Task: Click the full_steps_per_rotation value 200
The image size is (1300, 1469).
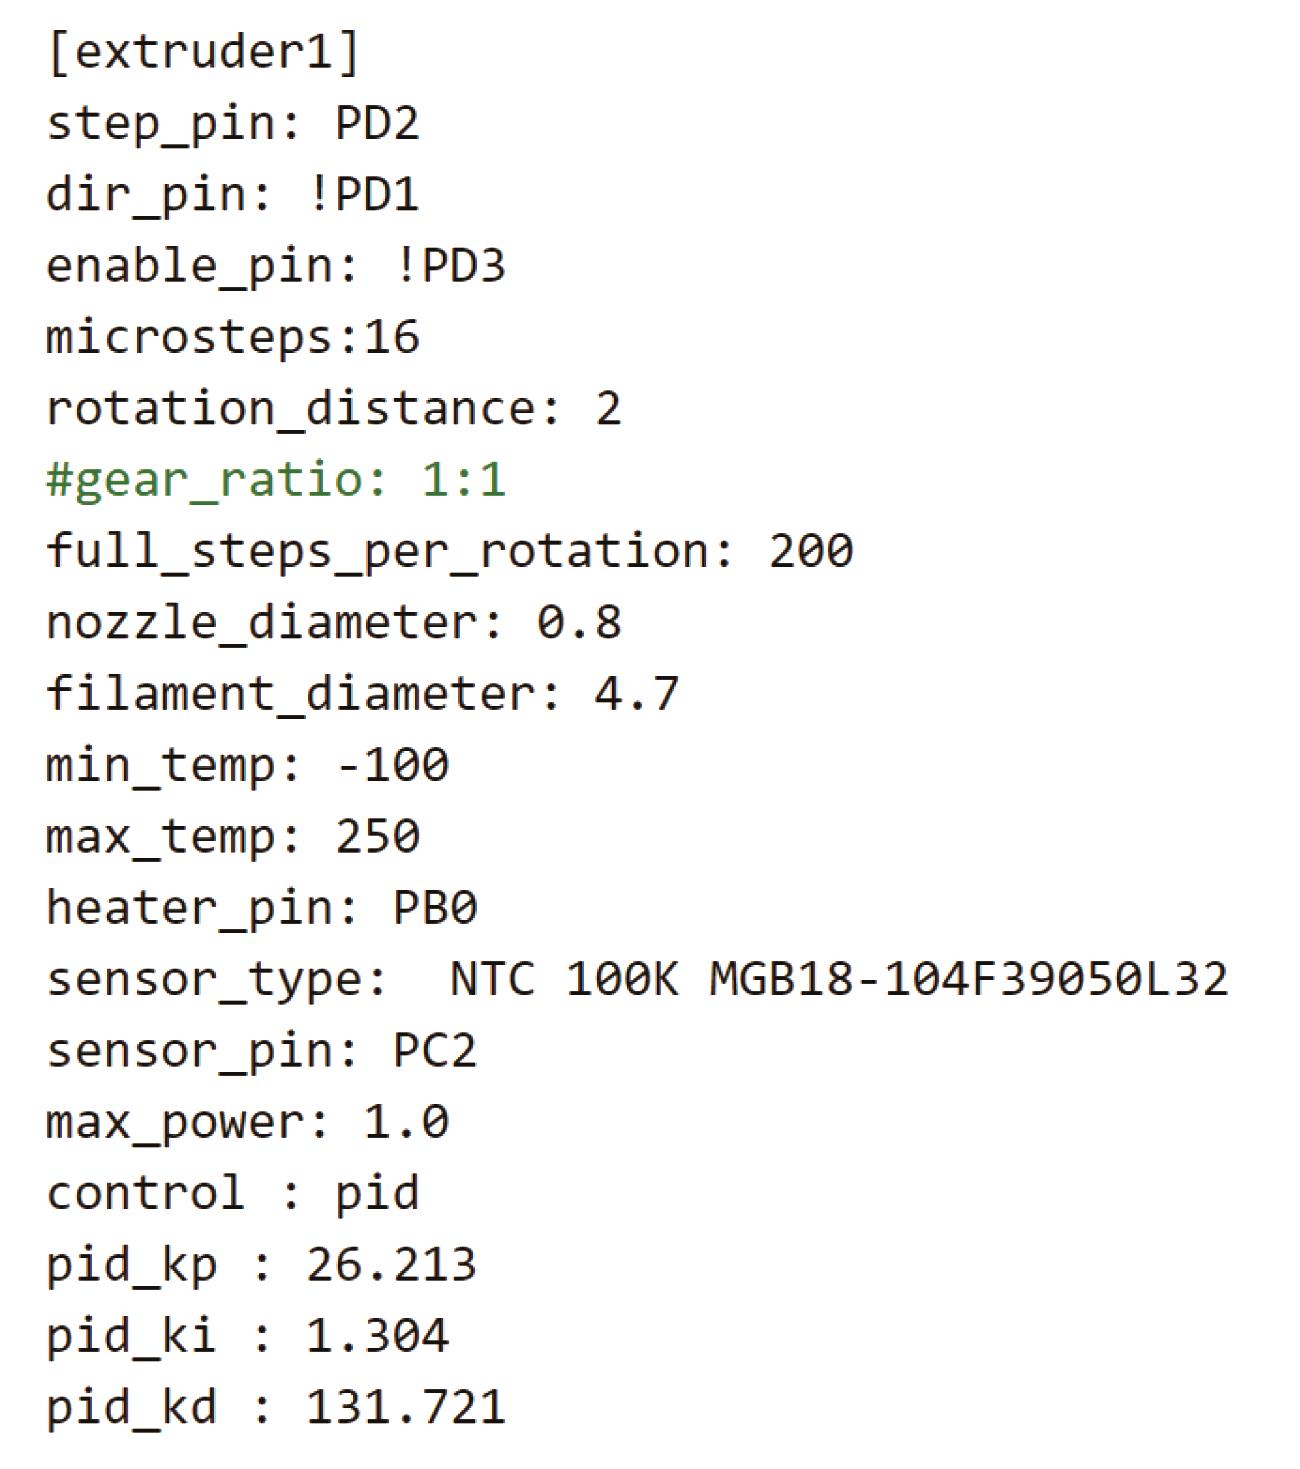Action: (811, 551)
